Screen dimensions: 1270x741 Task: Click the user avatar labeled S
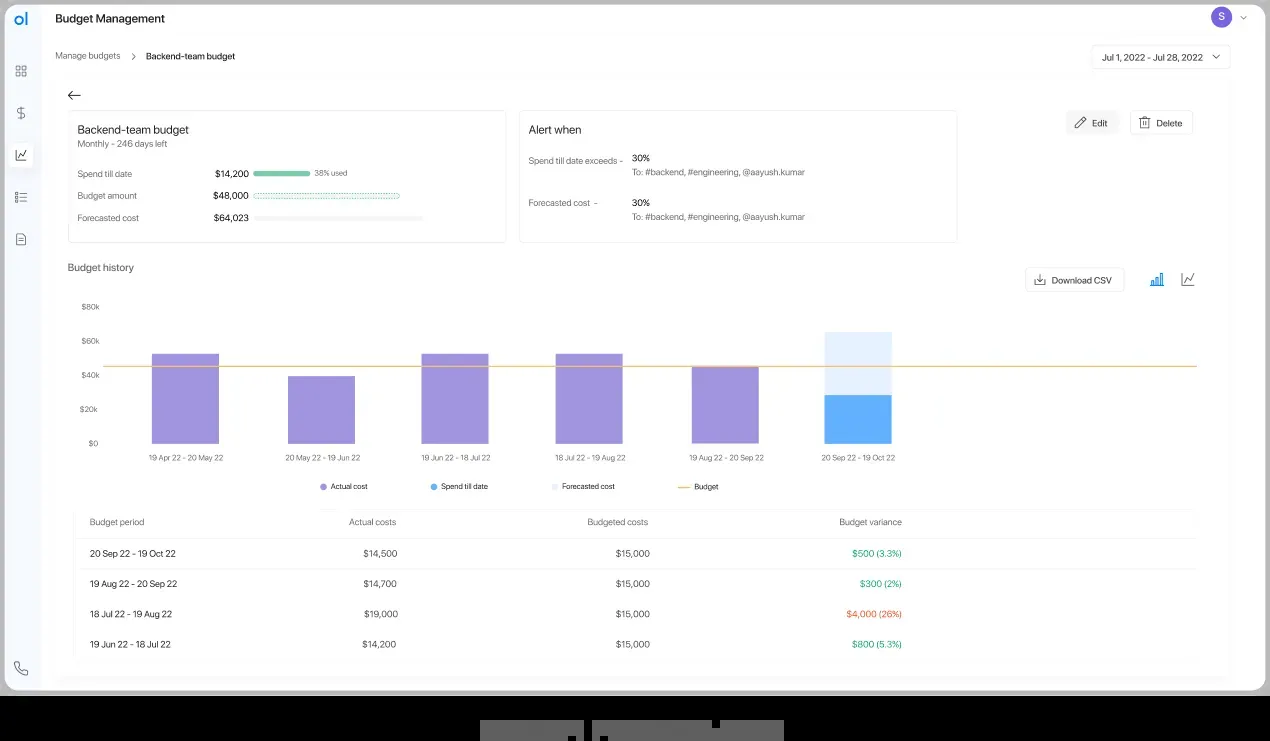pos(1221,17)
